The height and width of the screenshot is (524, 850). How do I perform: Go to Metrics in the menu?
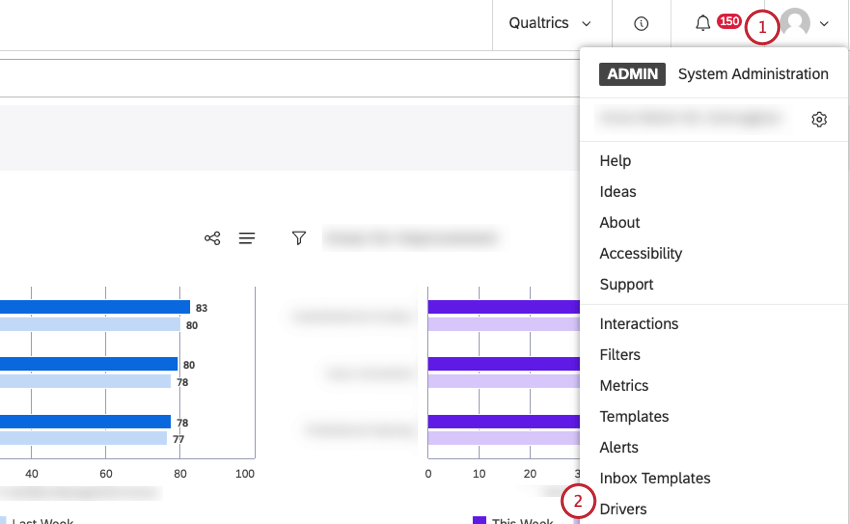(624, 385)
